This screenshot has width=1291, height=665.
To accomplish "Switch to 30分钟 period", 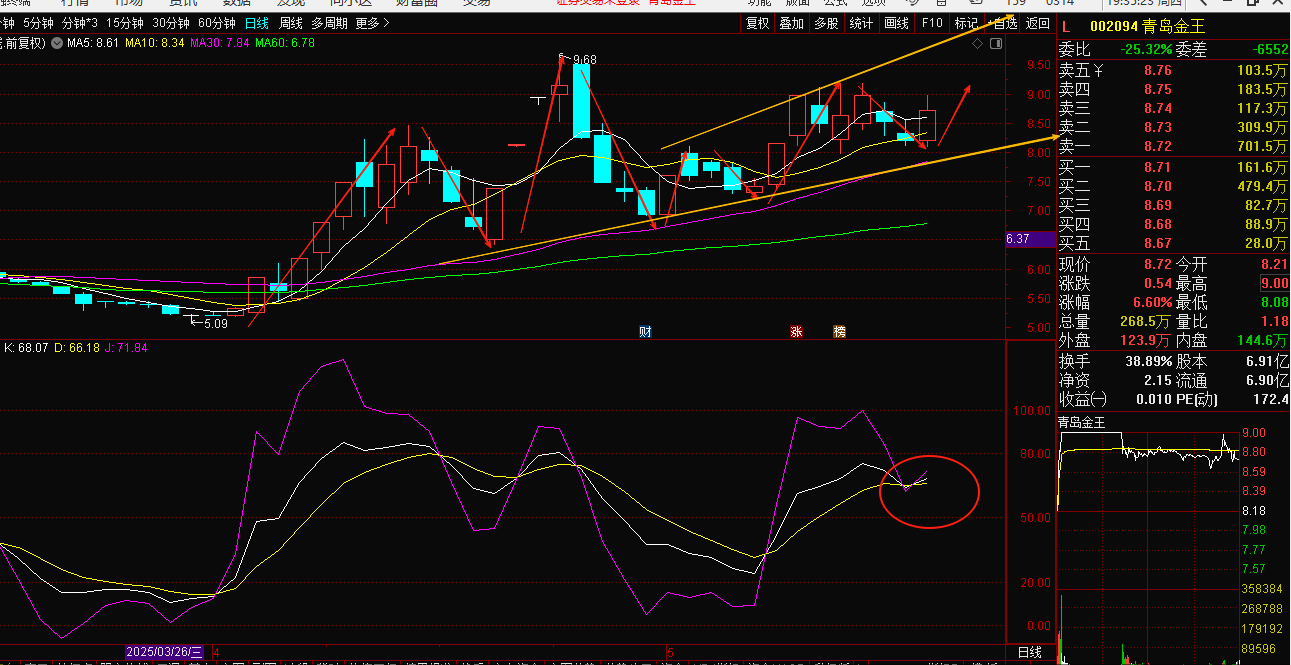I will click(x=171, y=23).
